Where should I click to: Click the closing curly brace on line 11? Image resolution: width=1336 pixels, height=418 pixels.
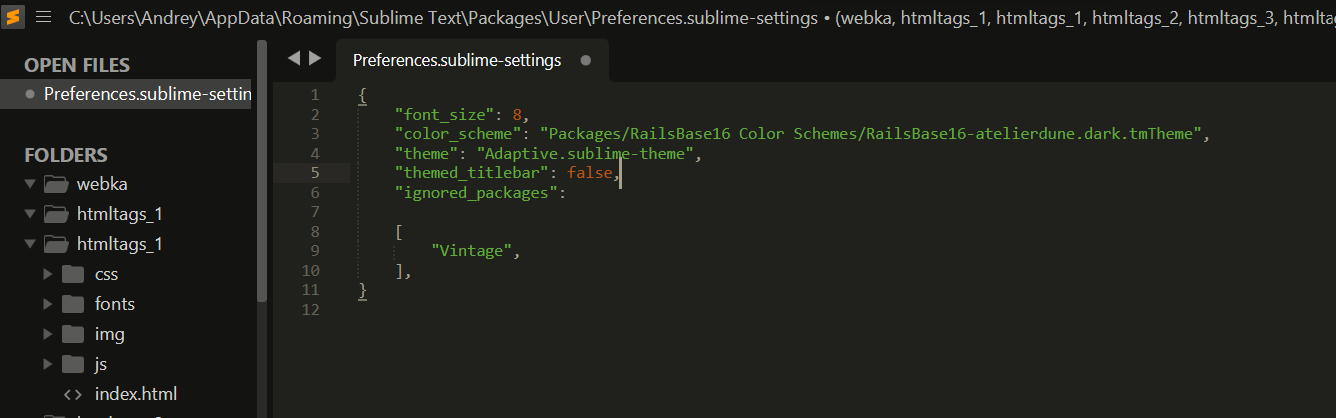pyautogui.click(x=363, y=291)
